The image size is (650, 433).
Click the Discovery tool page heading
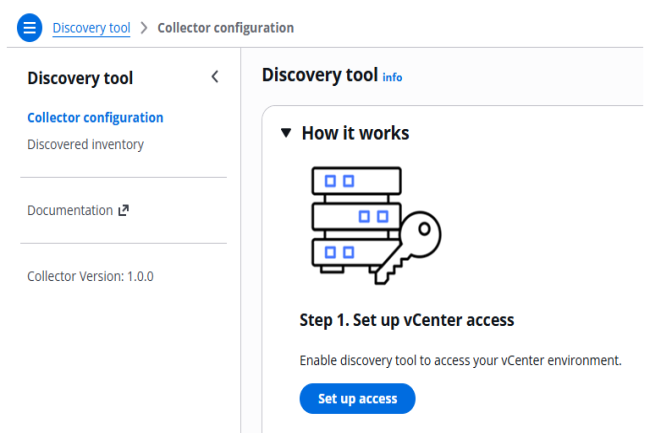(x=319, y=75)
